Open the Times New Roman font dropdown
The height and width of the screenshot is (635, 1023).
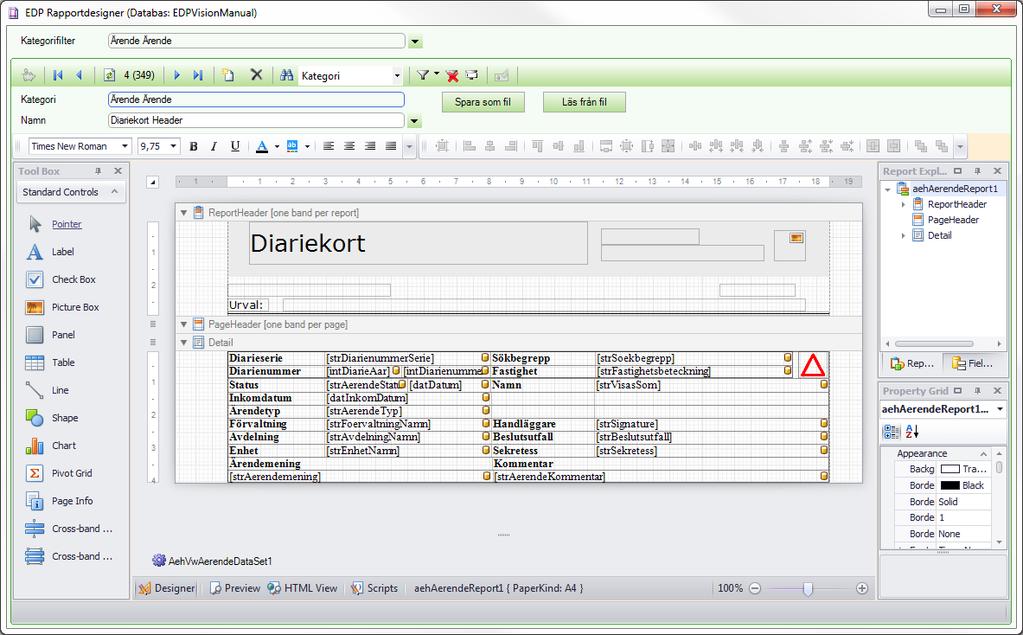click(125, 146)
